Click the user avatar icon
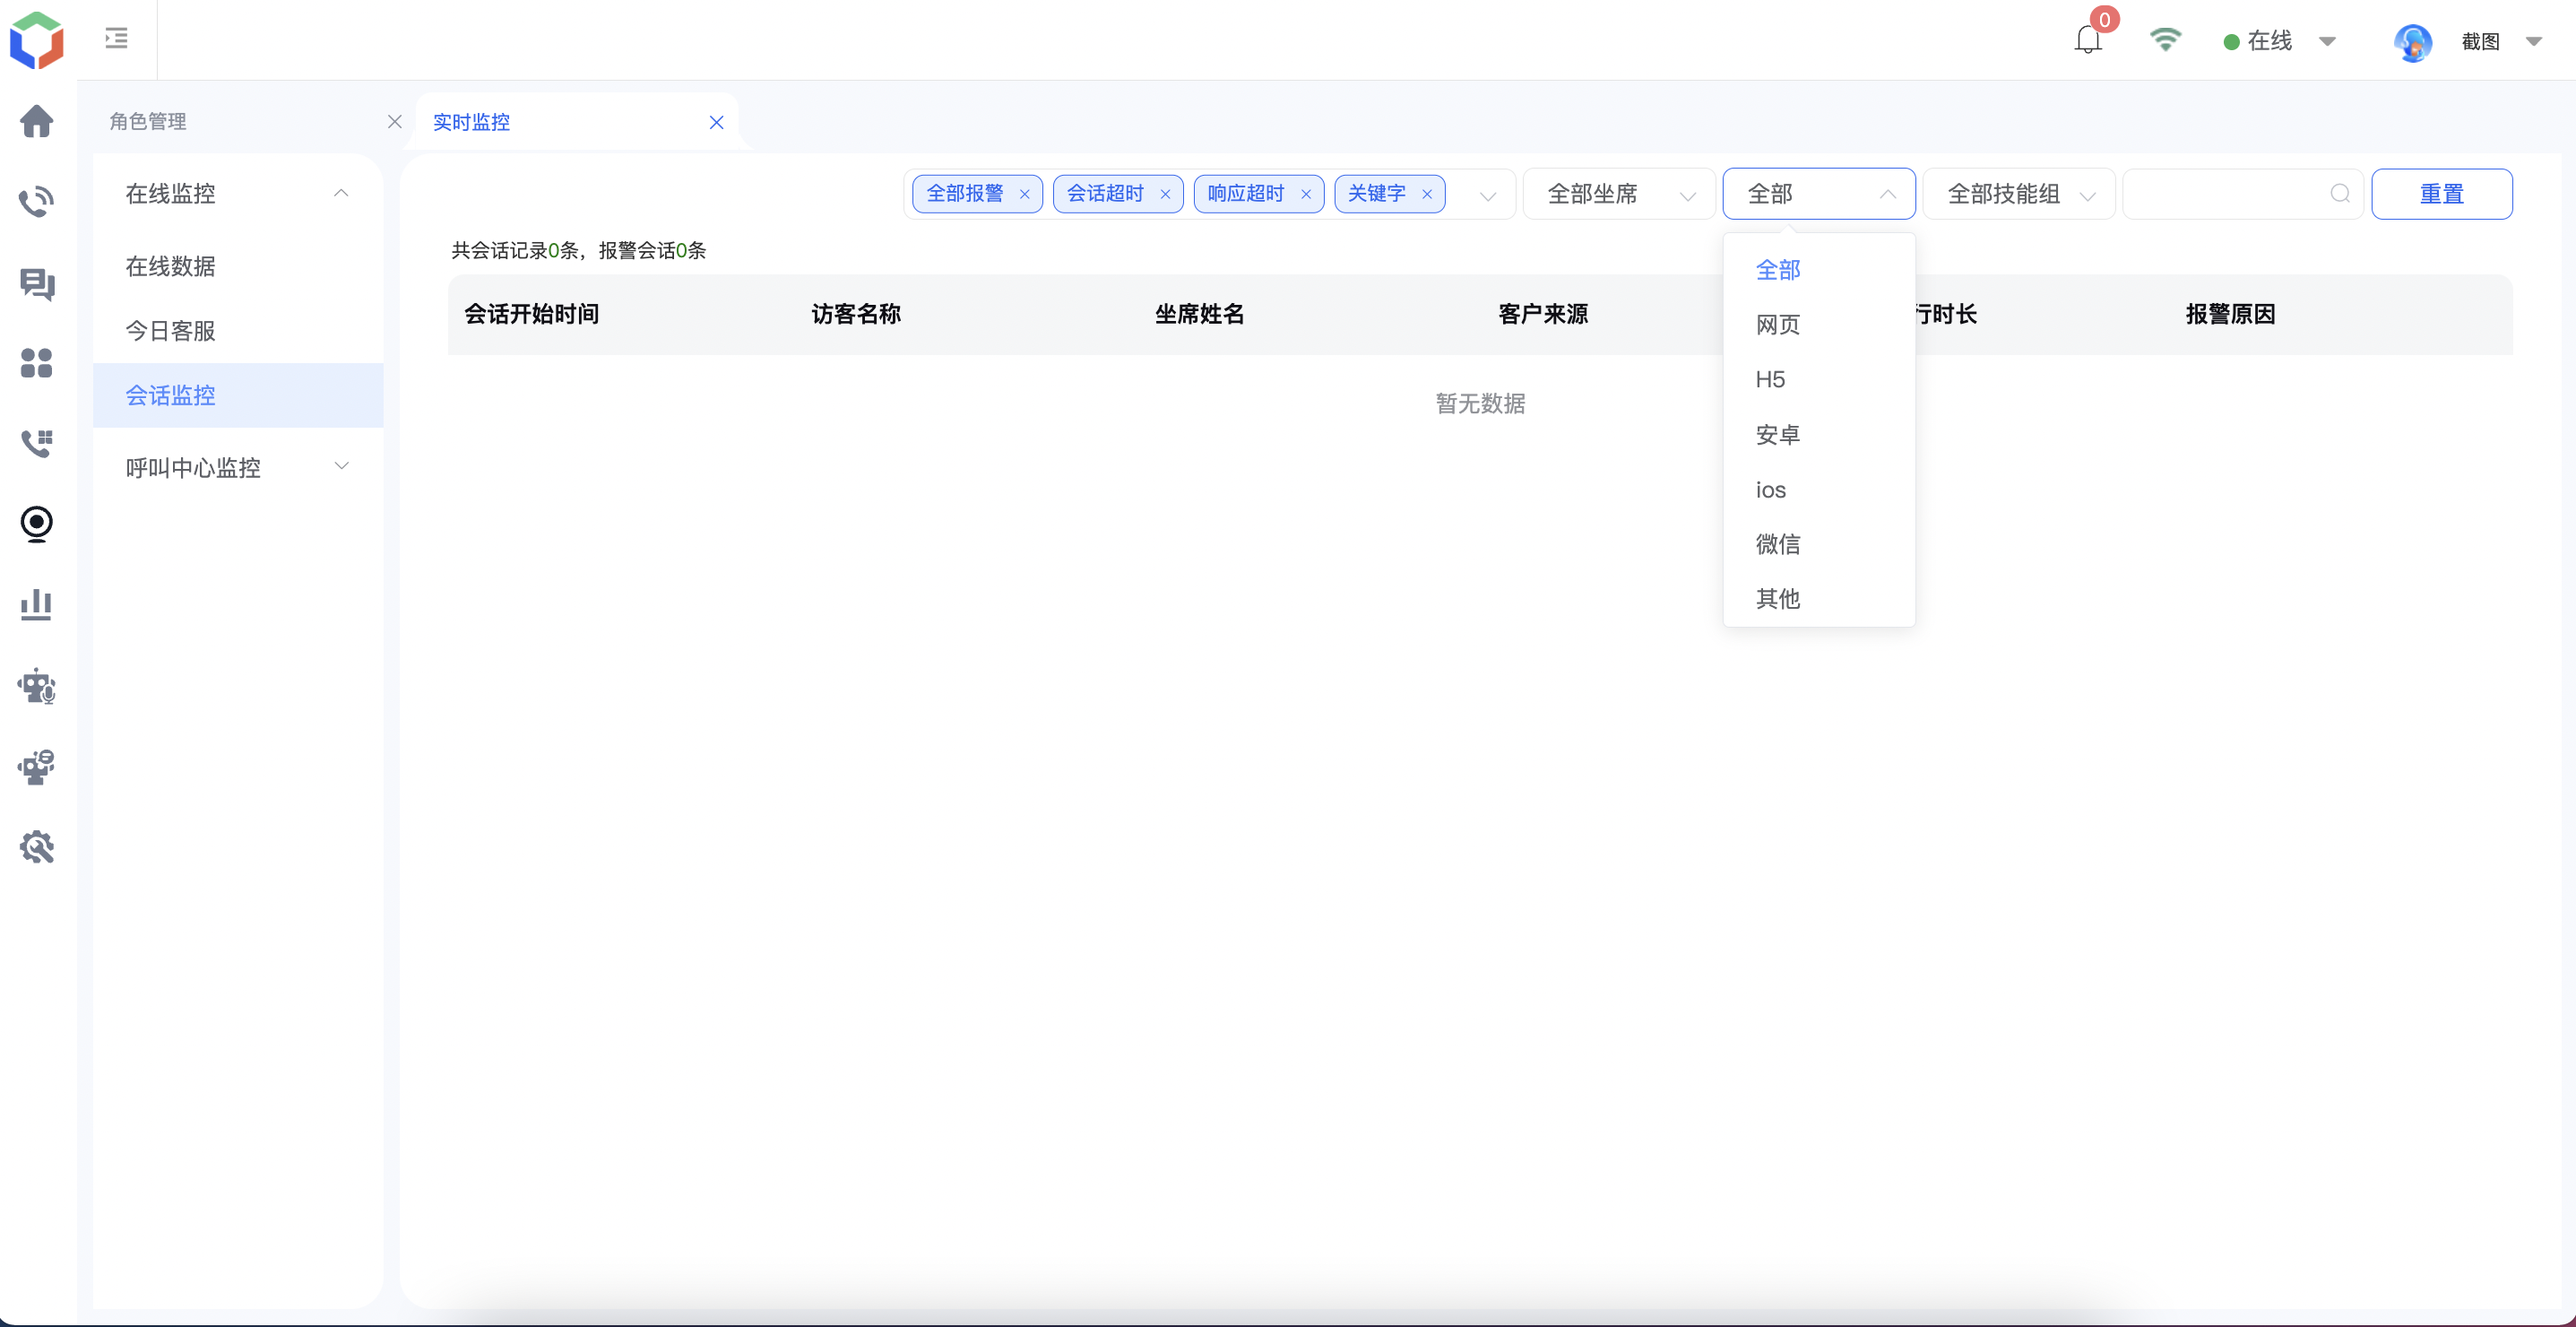 tap(2413, 42)
